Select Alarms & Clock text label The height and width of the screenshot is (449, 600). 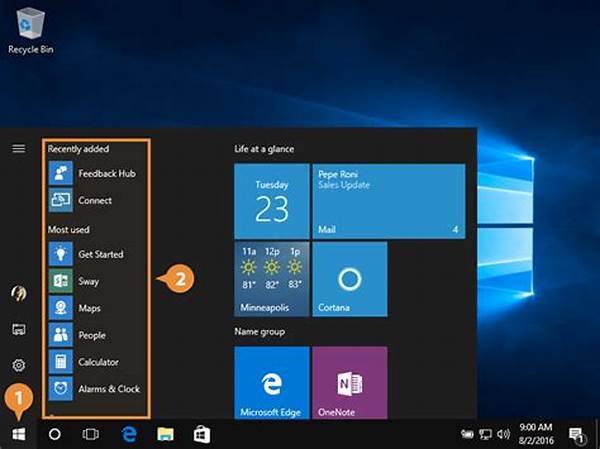[x=109, y=389]
